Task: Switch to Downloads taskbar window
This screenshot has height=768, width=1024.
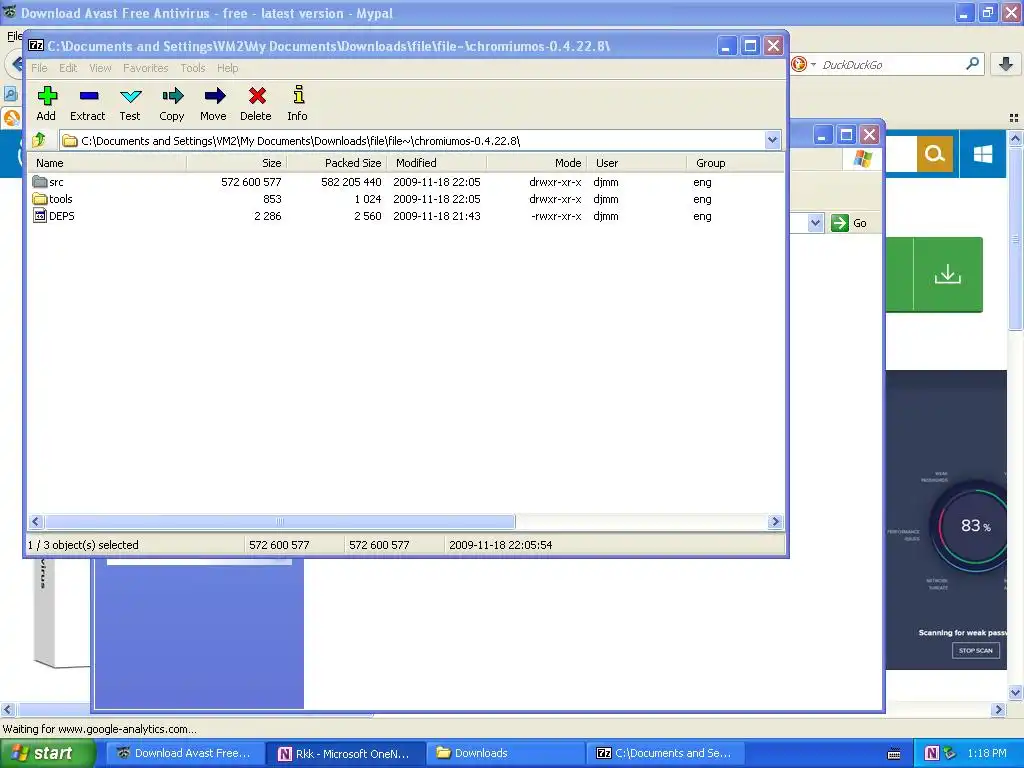Action: (506, 754)
